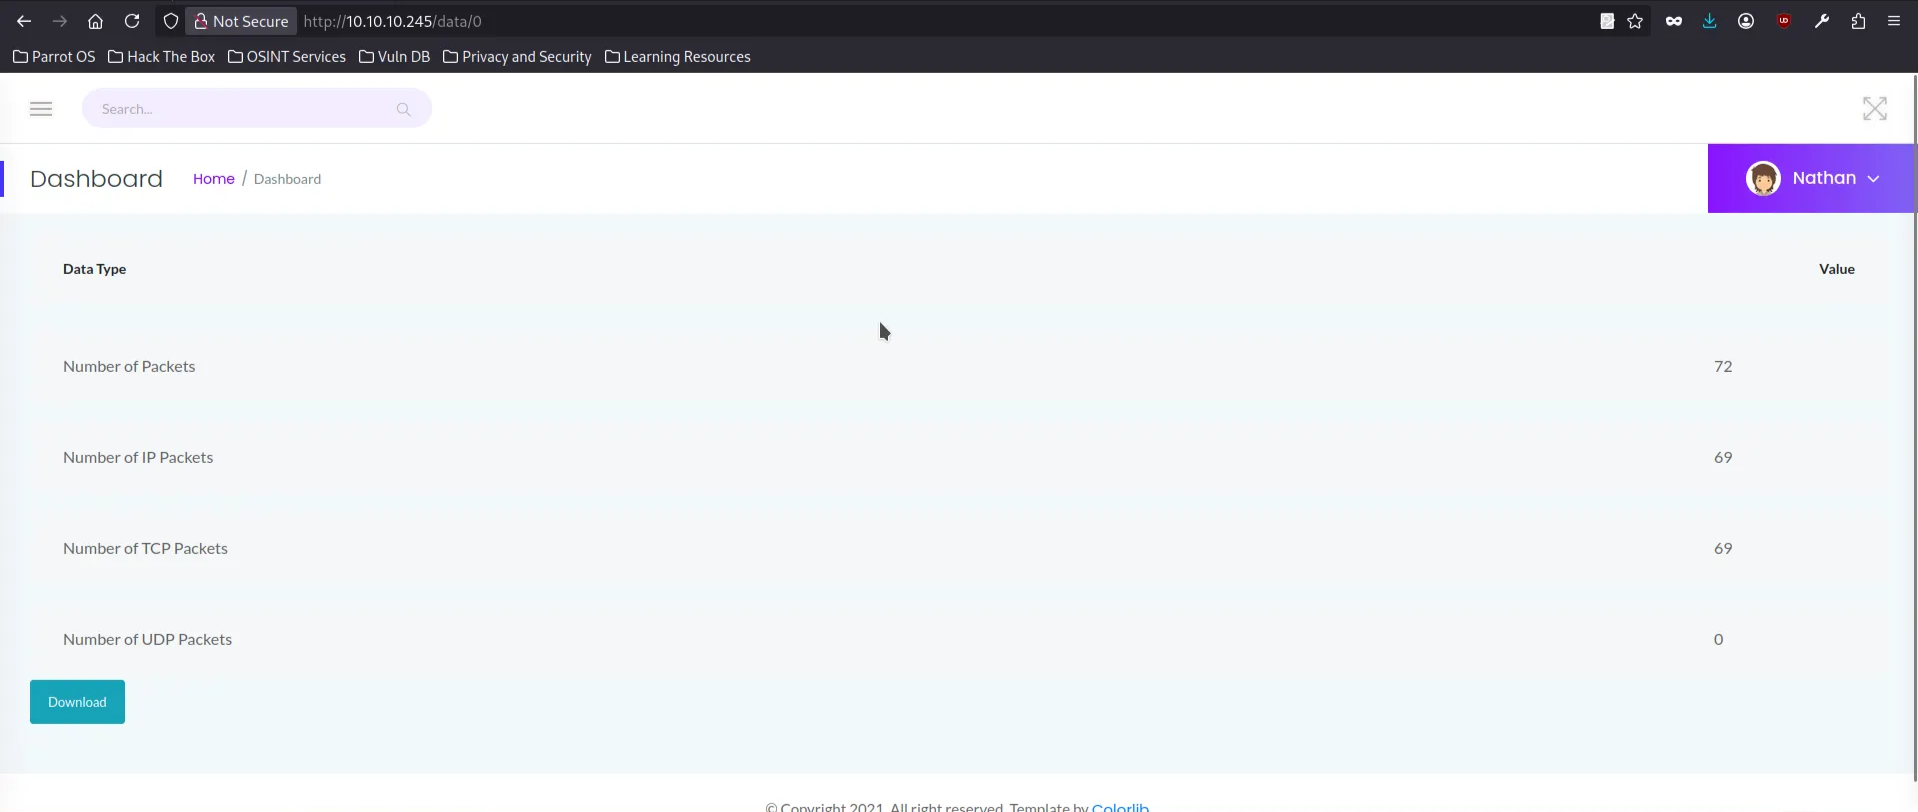The image size is (1918, 812).
Task: Open Parrot OS bookmarks folder
Action: (54, 57)
